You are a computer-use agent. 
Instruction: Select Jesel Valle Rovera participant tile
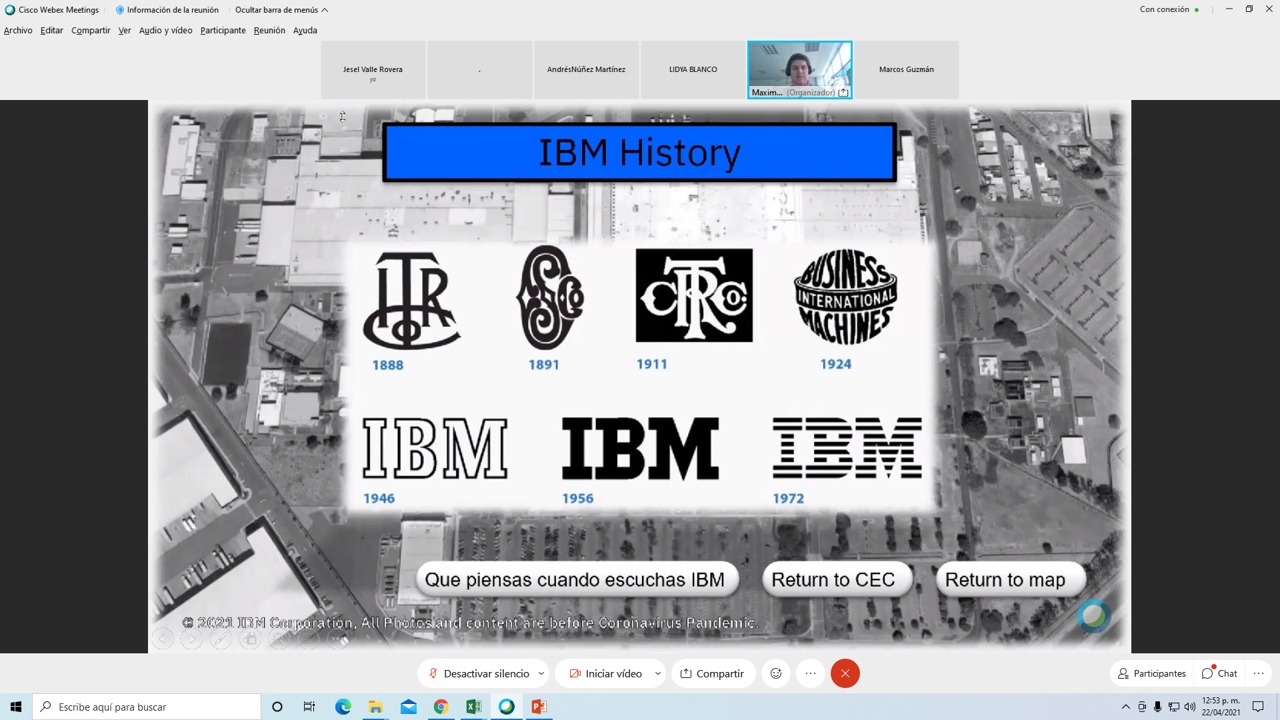373,70
